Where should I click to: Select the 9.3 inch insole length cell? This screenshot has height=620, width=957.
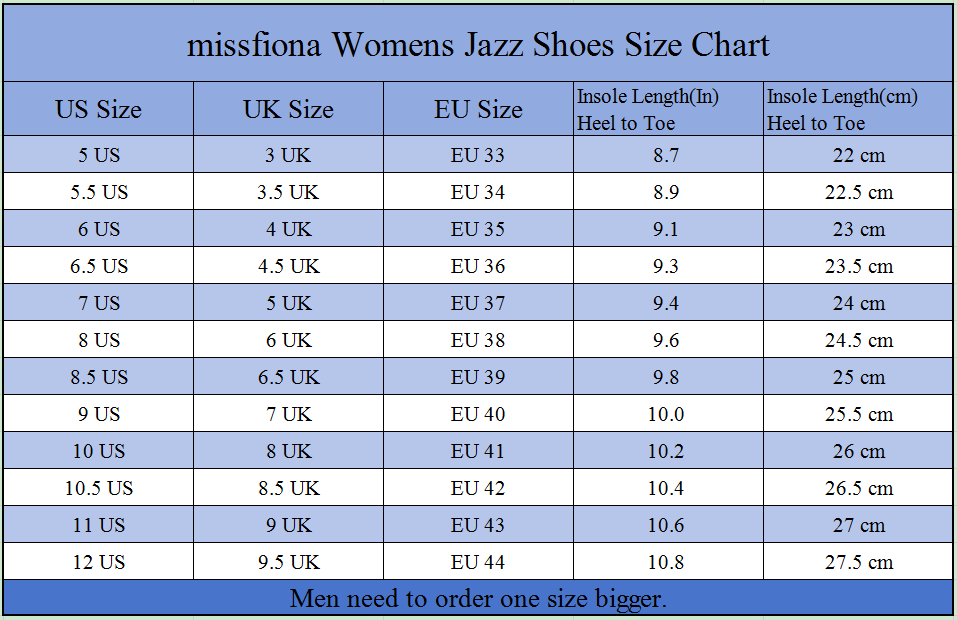(x=666, y=266)
